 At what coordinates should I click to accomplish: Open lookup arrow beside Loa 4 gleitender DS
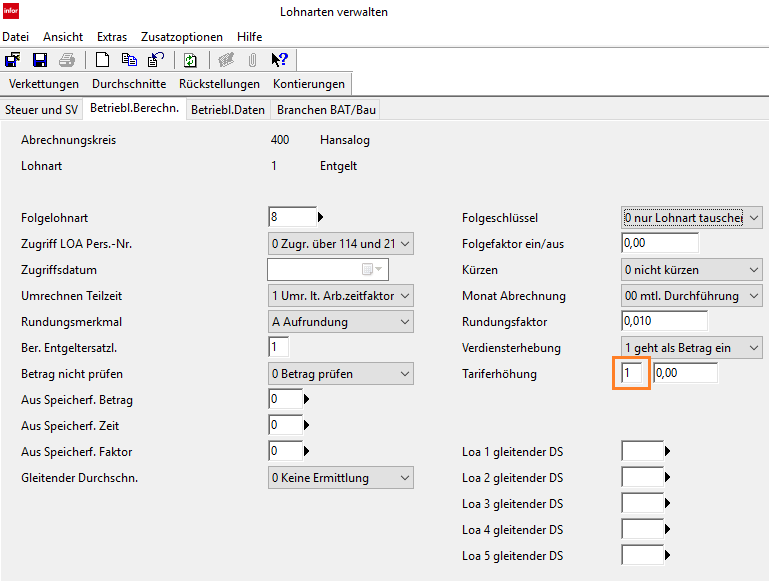click(667, 529)
